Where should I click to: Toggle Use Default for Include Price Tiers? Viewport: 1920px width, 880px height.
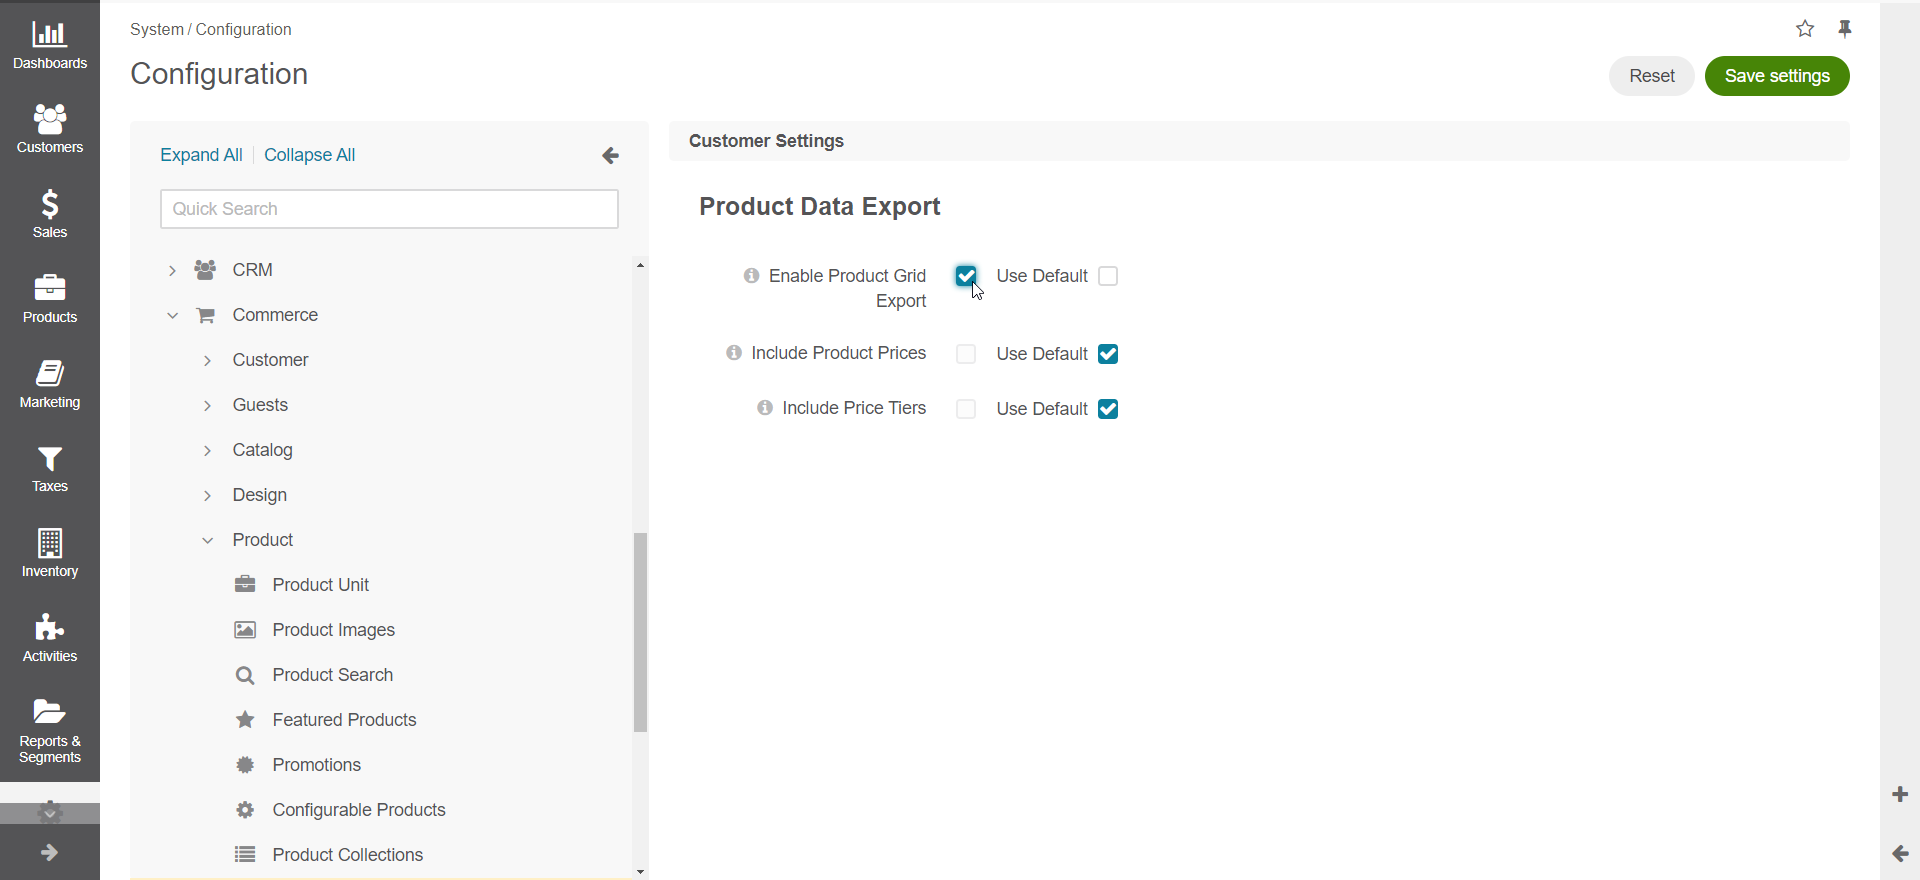[1108, 409]
